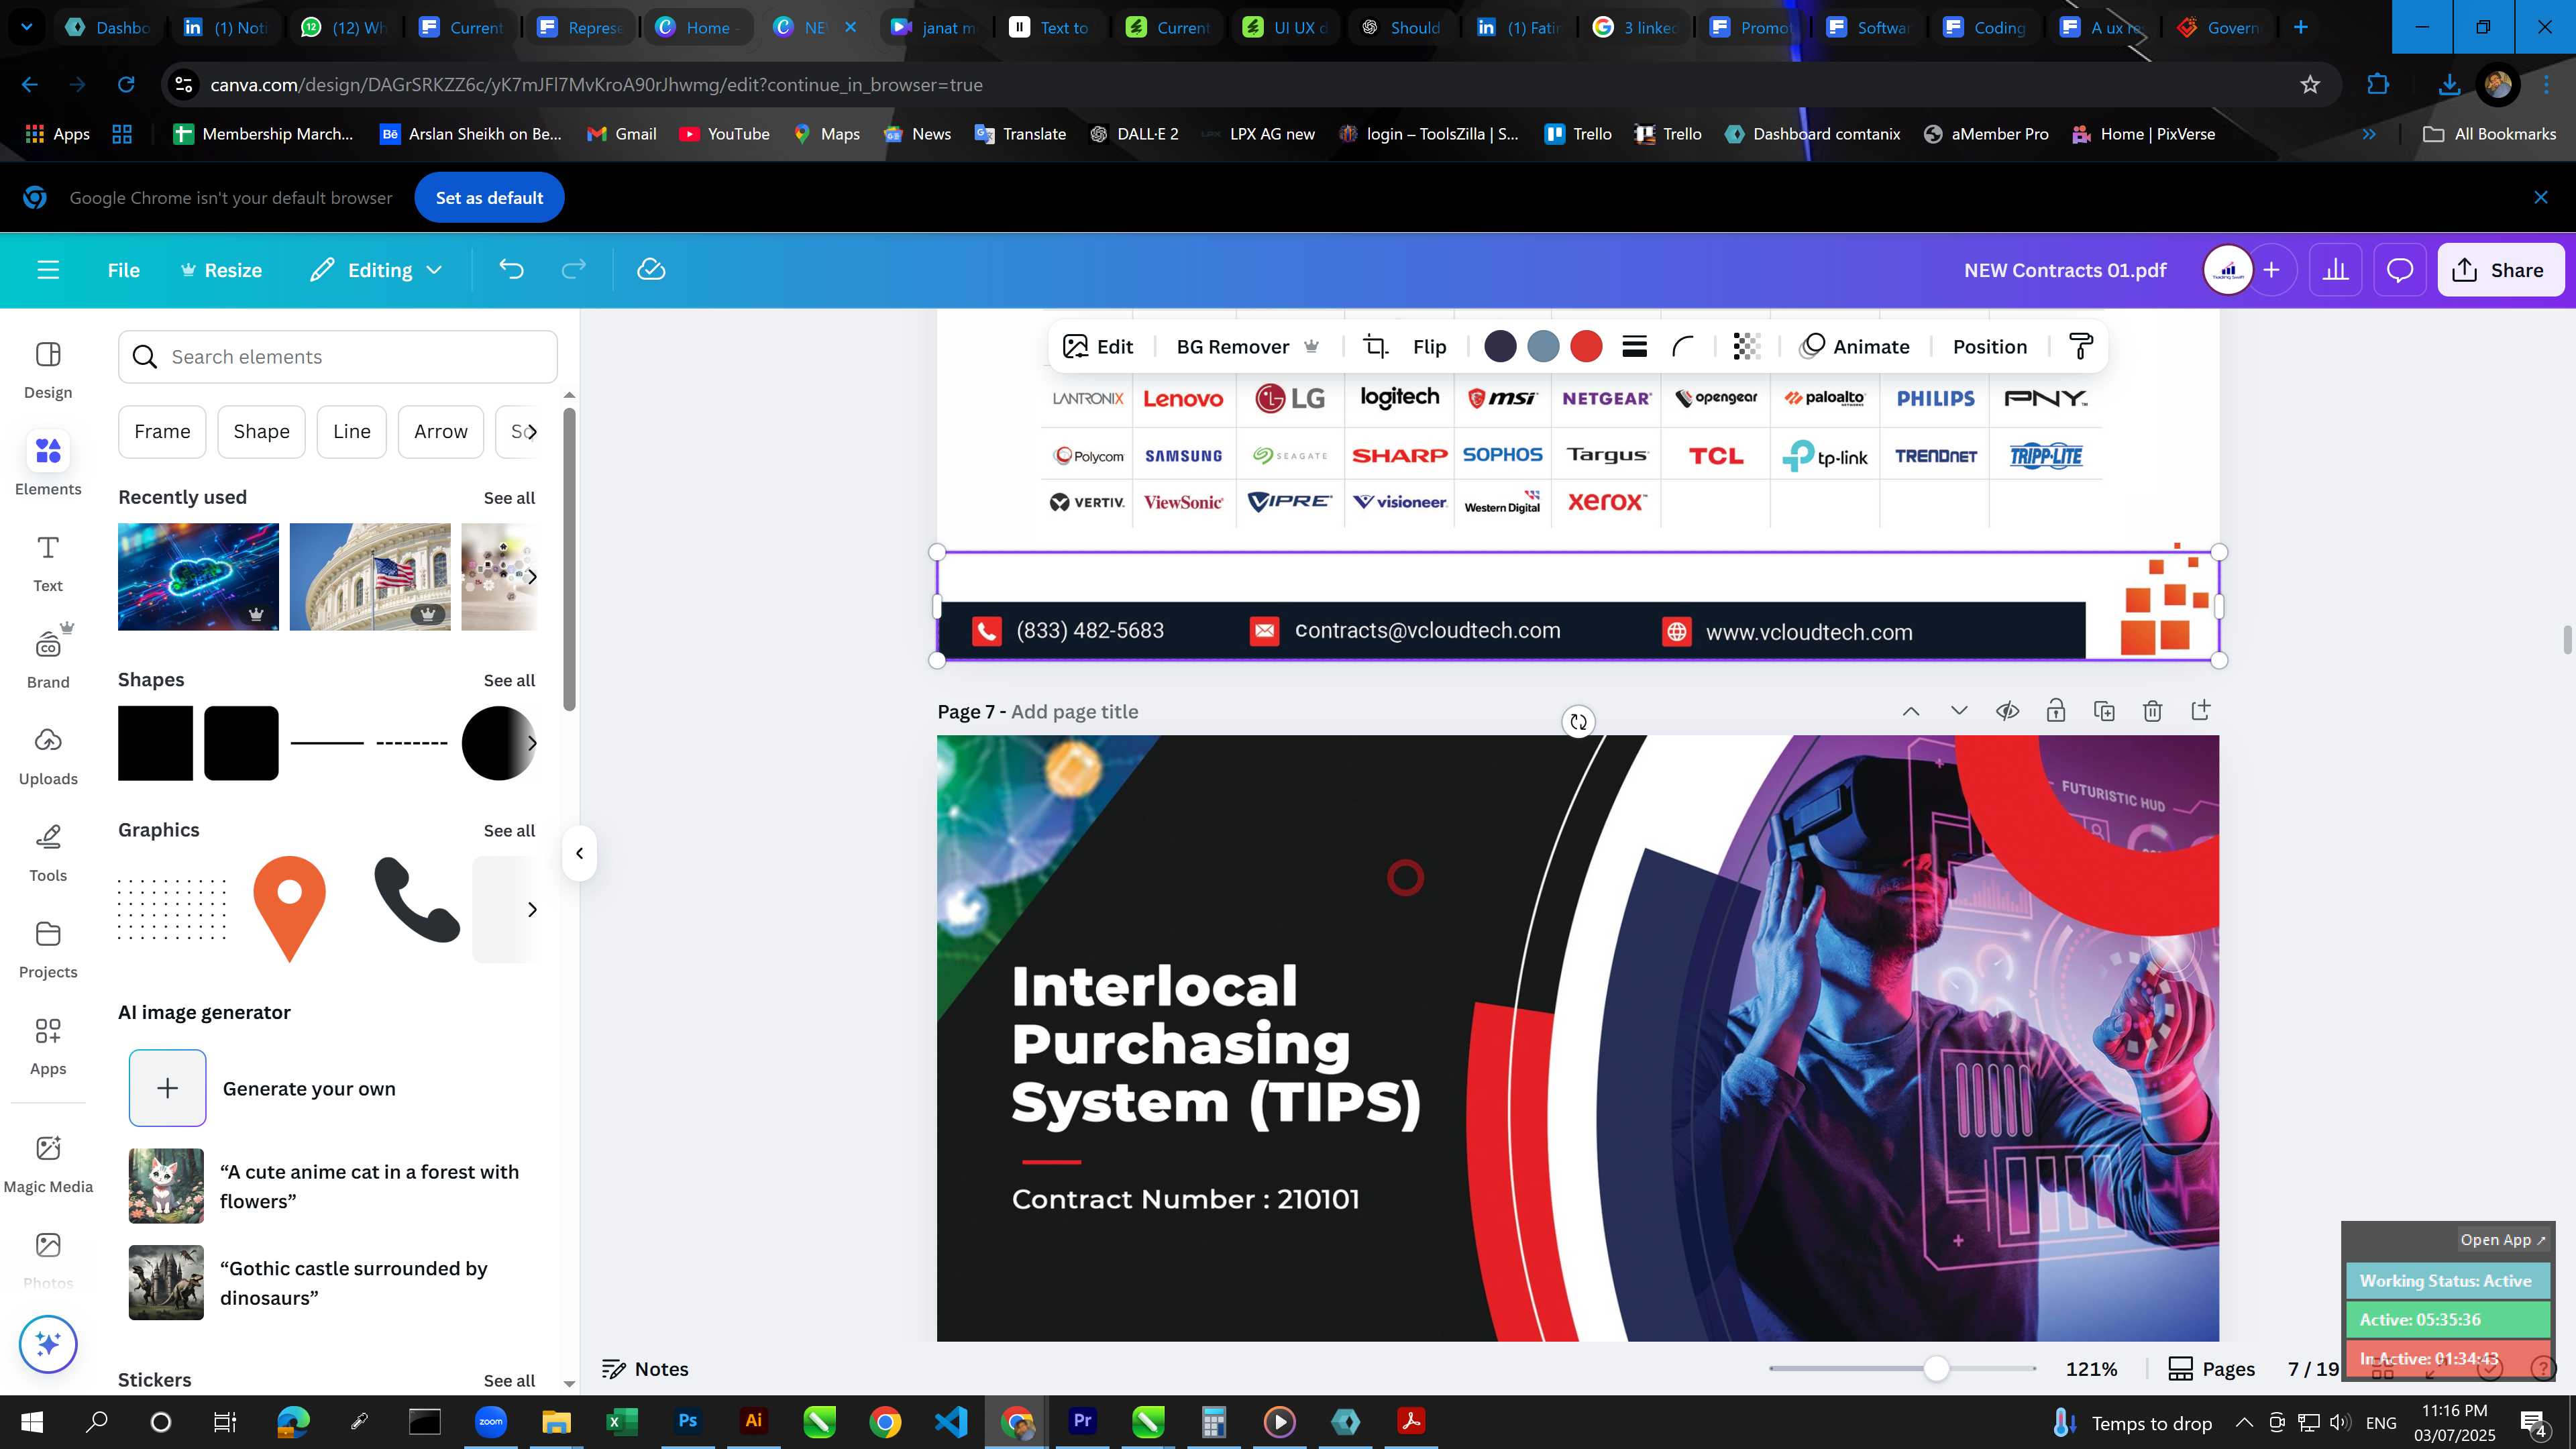Open the Editing mode dropdown
Image resolution: width=2576 pixels, height=1449 pixels.
click(x=376, y=270)
